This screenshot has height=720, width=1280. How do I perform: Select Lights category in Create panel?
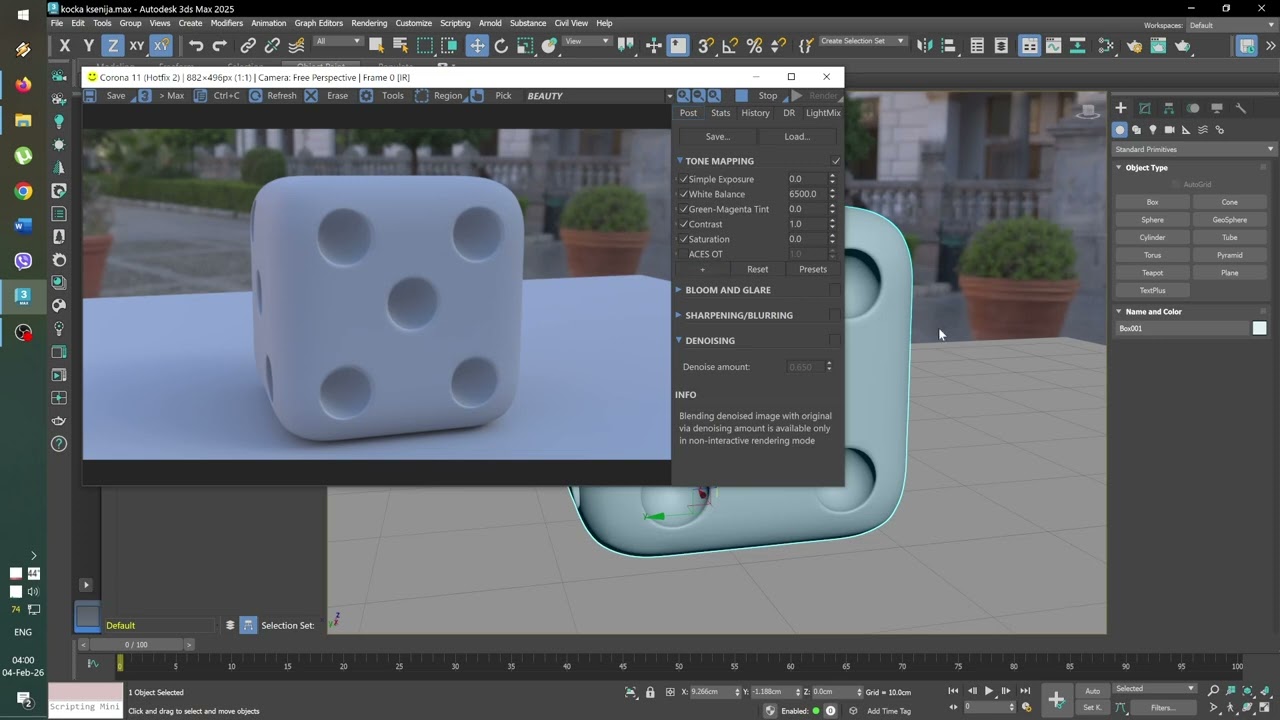tap(1153, 130)
